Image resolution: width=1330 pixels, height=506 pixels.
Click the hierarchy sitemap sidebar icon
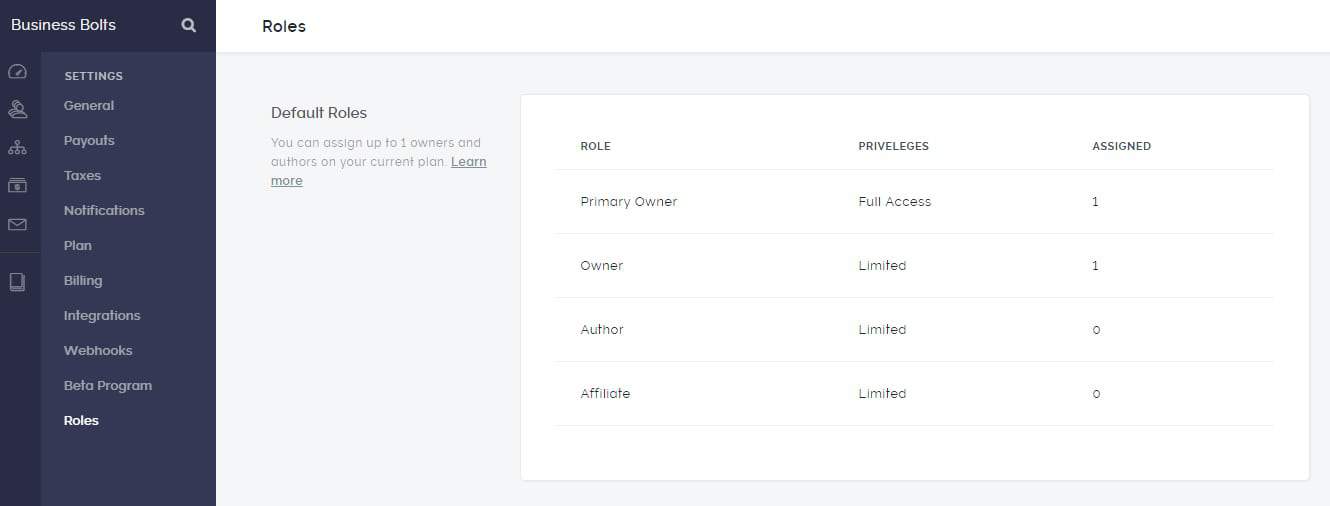[x=17, y=148]
